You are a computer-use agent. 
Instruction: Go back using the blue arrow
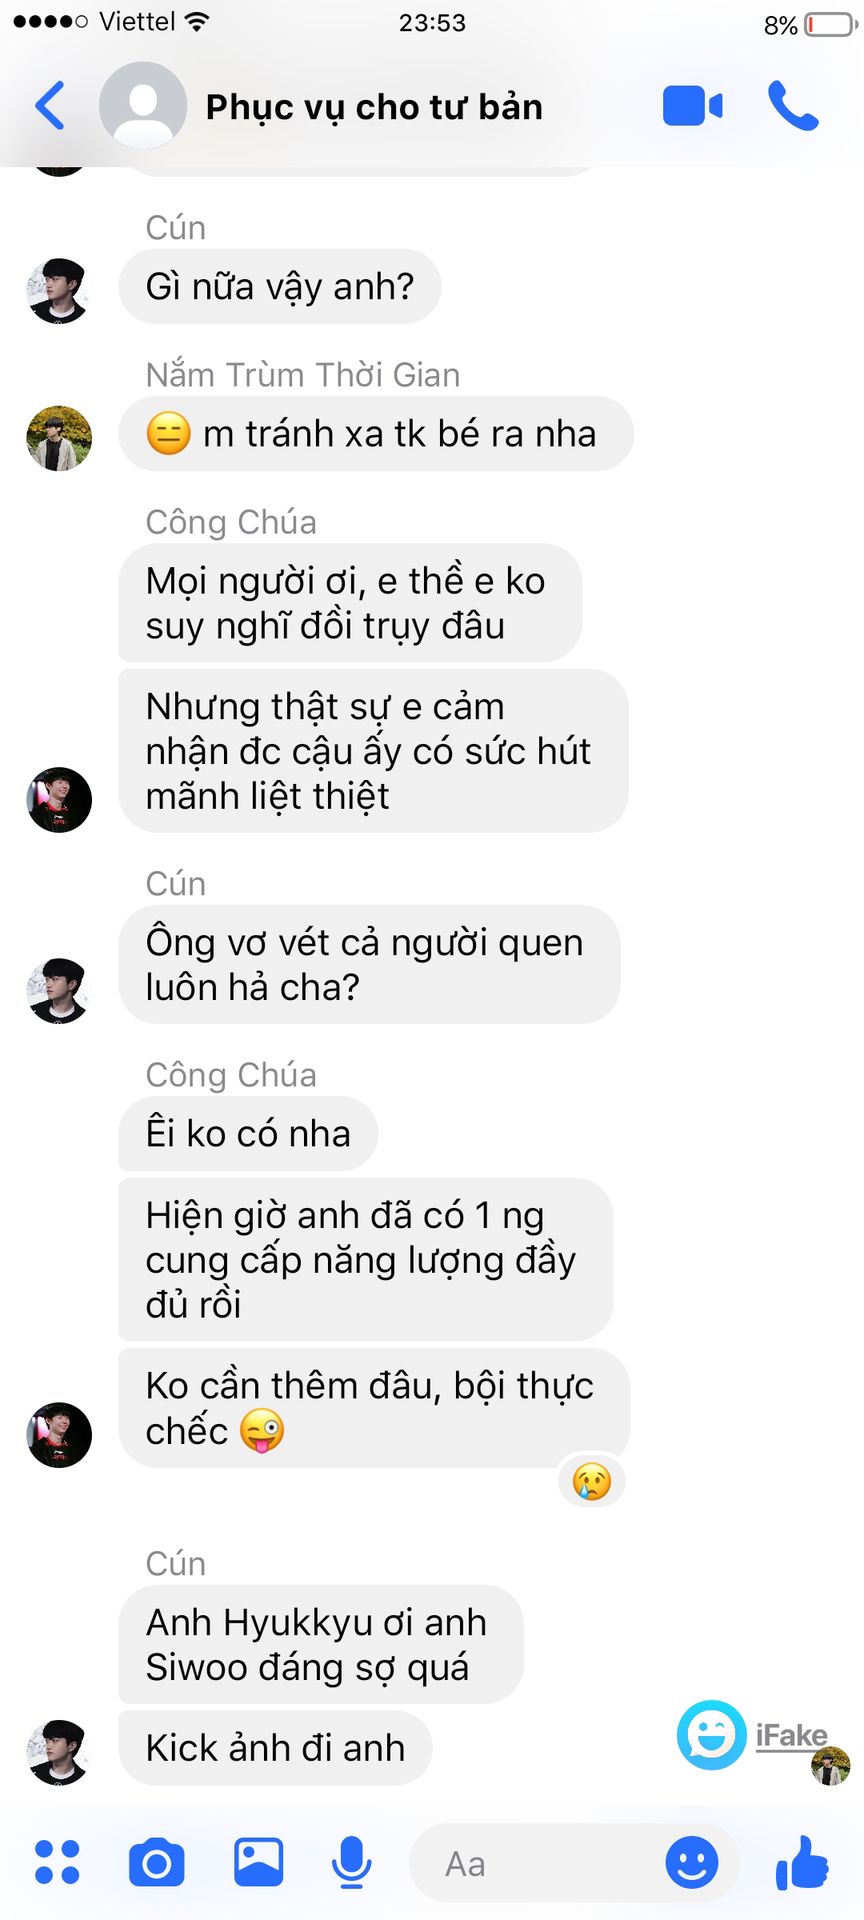[x=49, y=106]
